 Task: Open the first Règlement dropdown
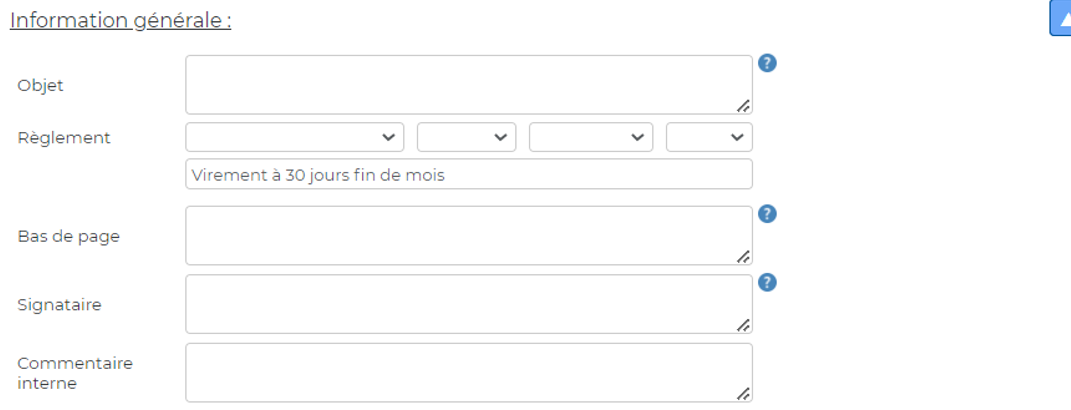(294, 137)
